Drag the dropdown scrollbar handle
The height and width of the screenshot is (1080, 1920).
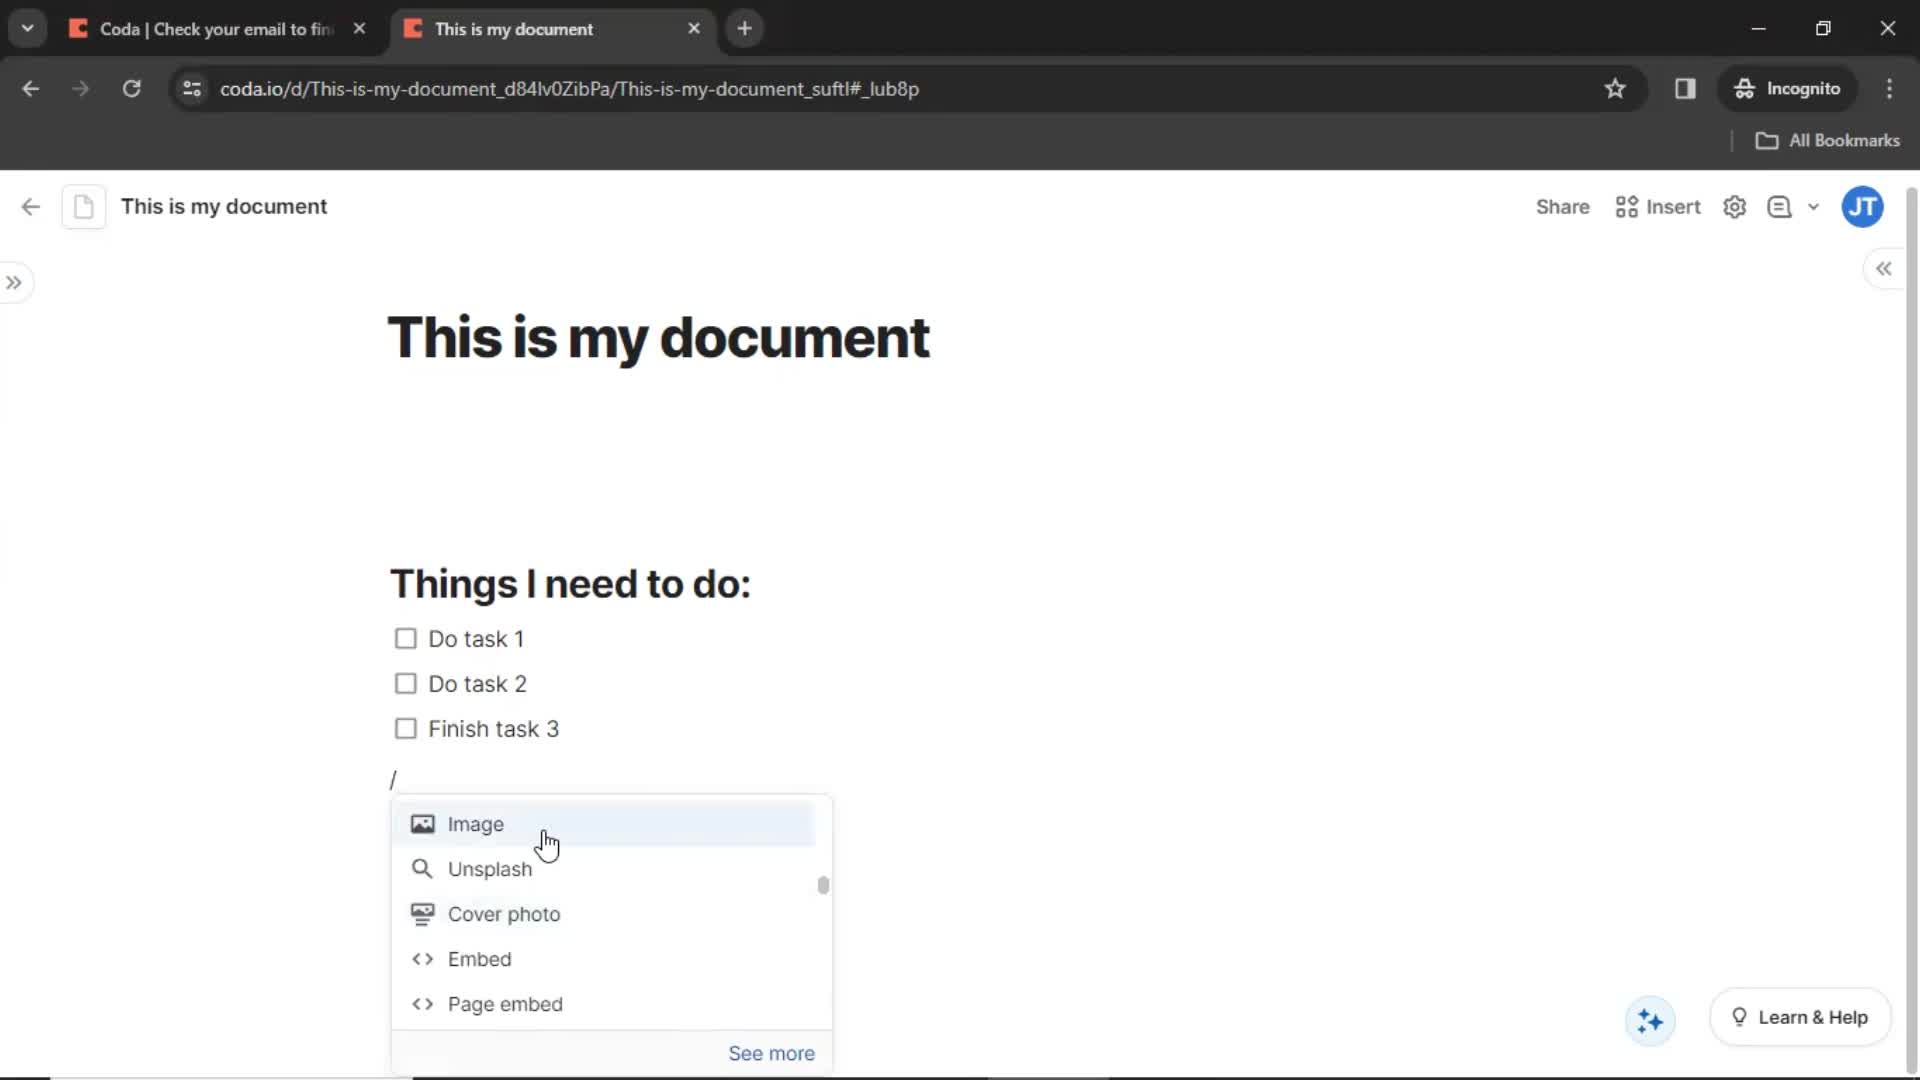(823, 885)
